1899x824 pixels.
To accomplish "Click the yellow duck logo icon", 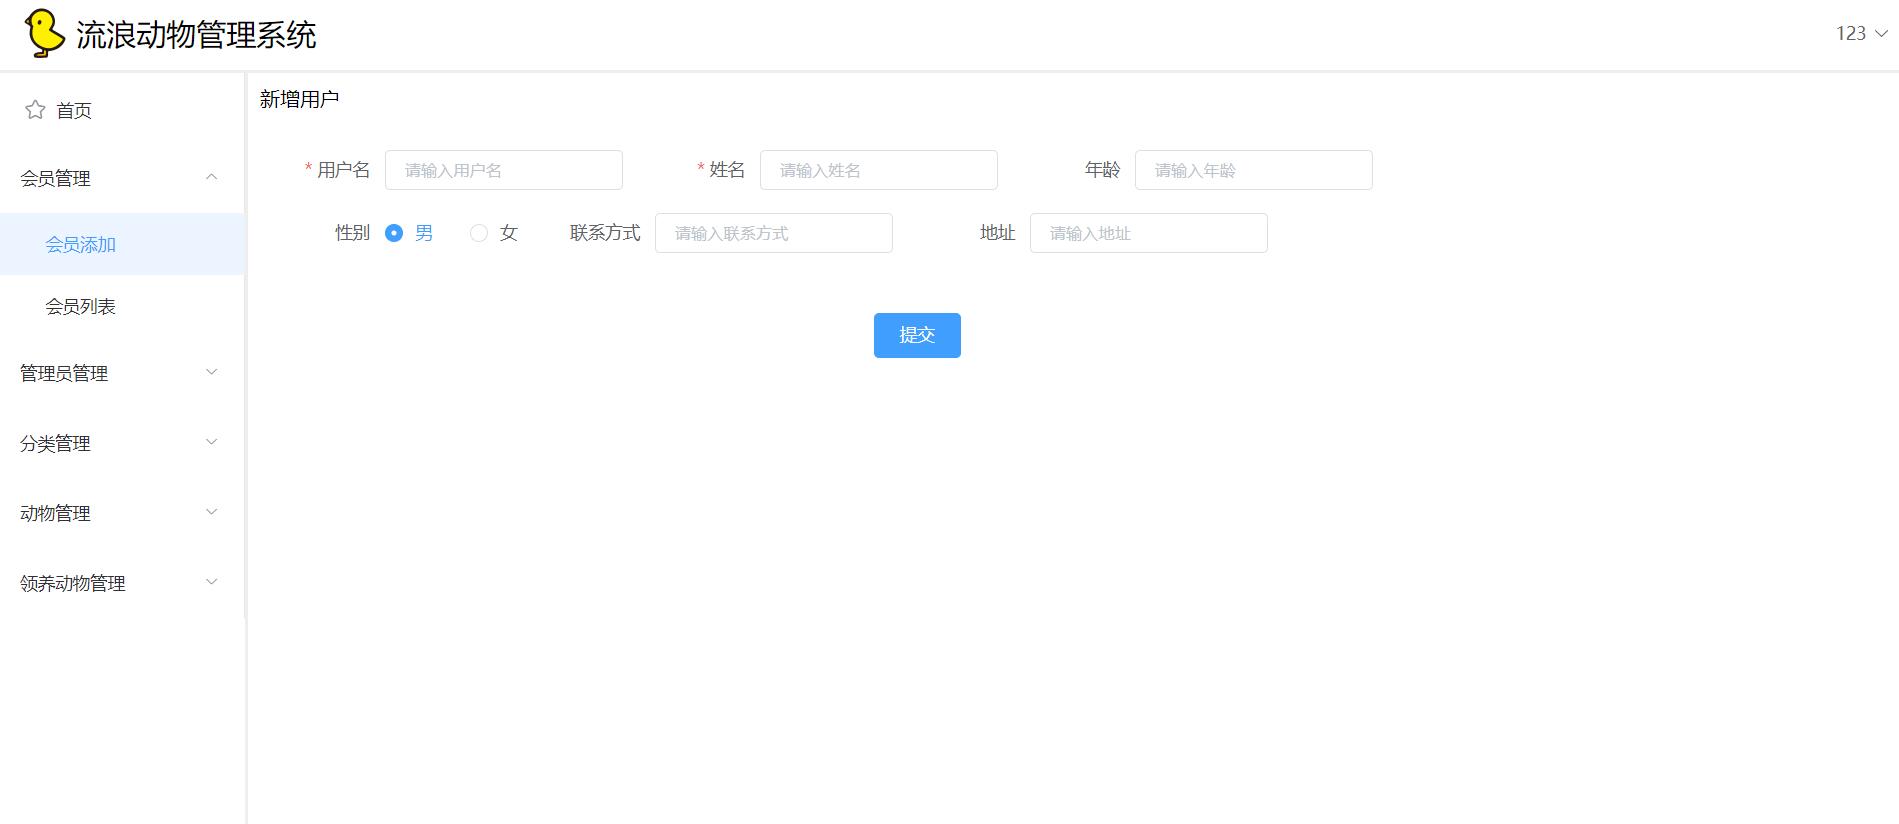I will pos(45,34).
